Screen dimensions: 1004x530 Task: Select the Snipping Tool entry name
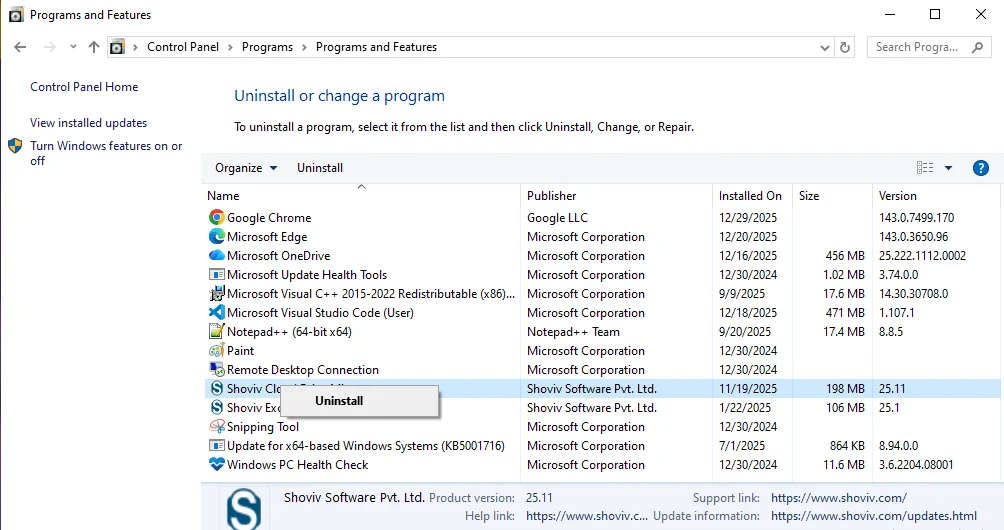tap(263, 427)
